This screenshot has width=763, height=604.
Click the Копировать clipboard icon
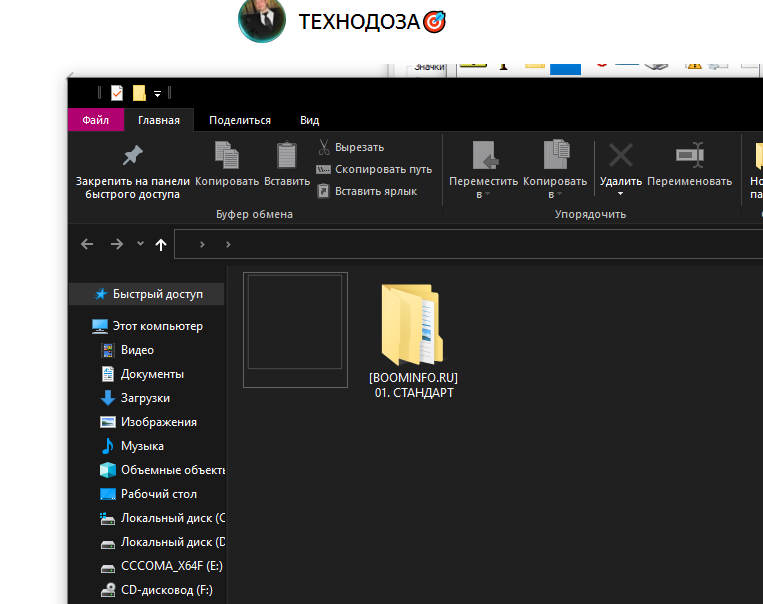pyautogui.click(x=227, y=155)
